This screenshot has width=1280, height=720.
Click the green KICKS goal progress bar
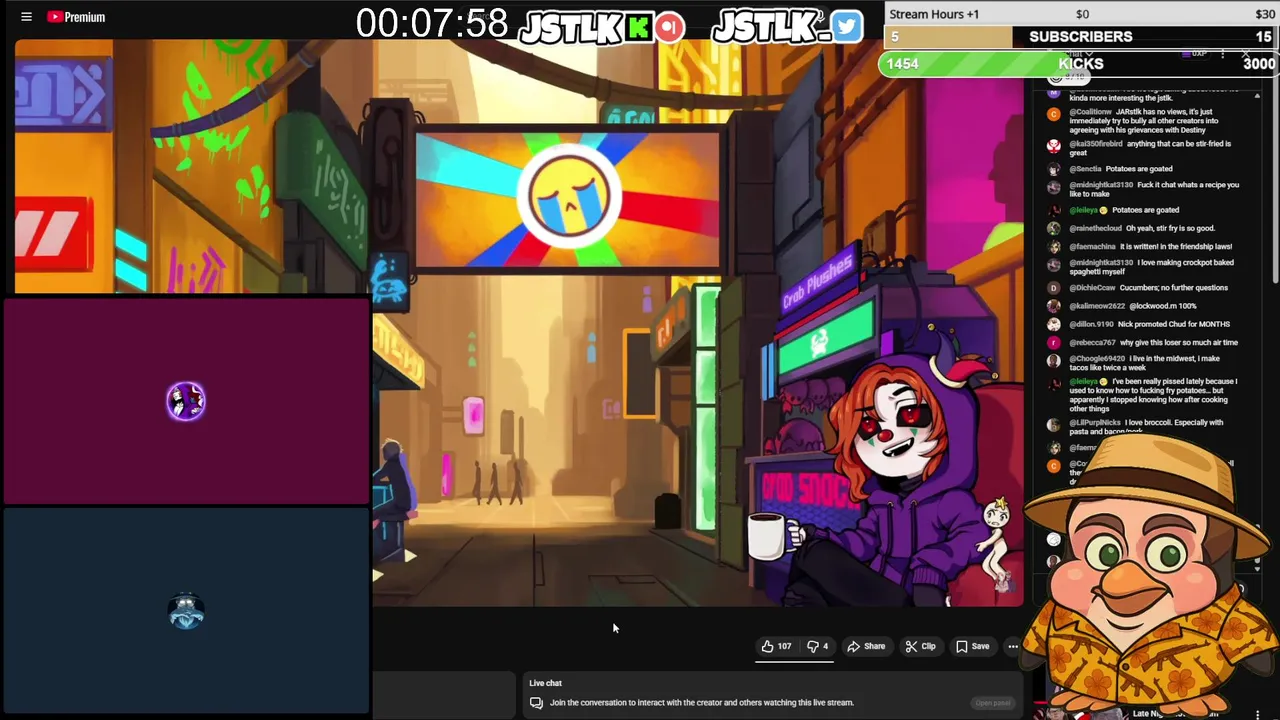pyautogui.click(x=1080, y=64)
